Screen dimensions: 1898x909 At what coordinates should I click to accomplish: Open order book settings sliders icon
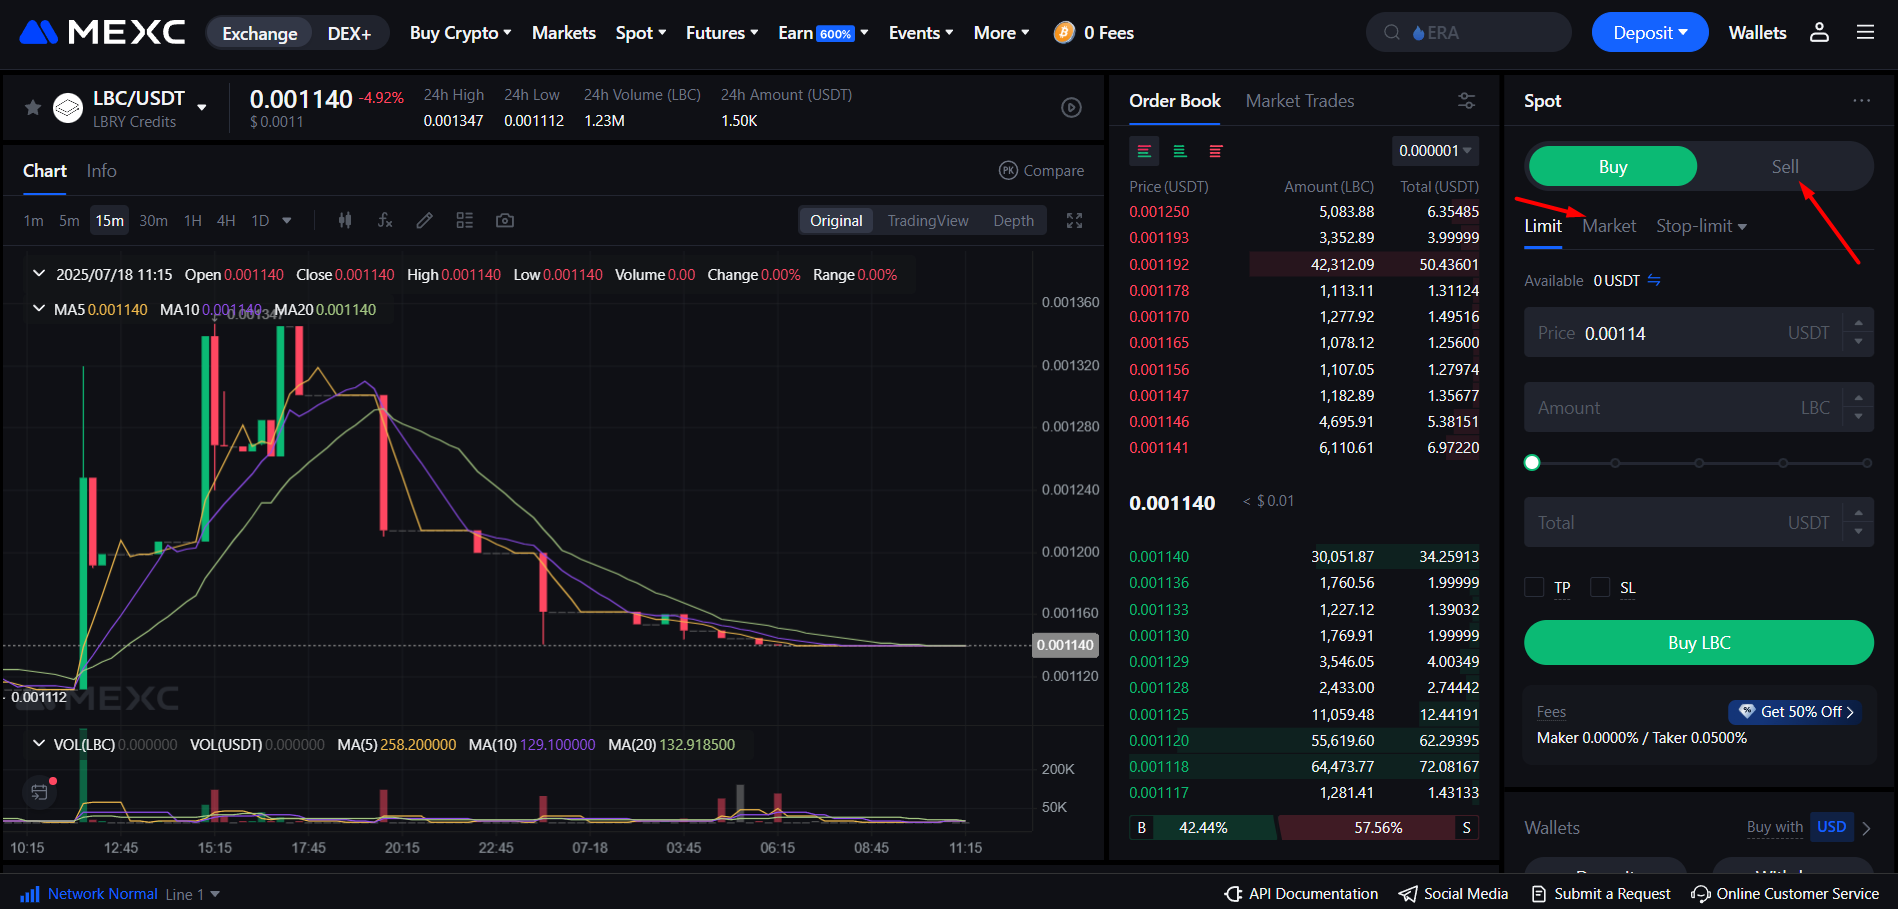[1466, 101]
